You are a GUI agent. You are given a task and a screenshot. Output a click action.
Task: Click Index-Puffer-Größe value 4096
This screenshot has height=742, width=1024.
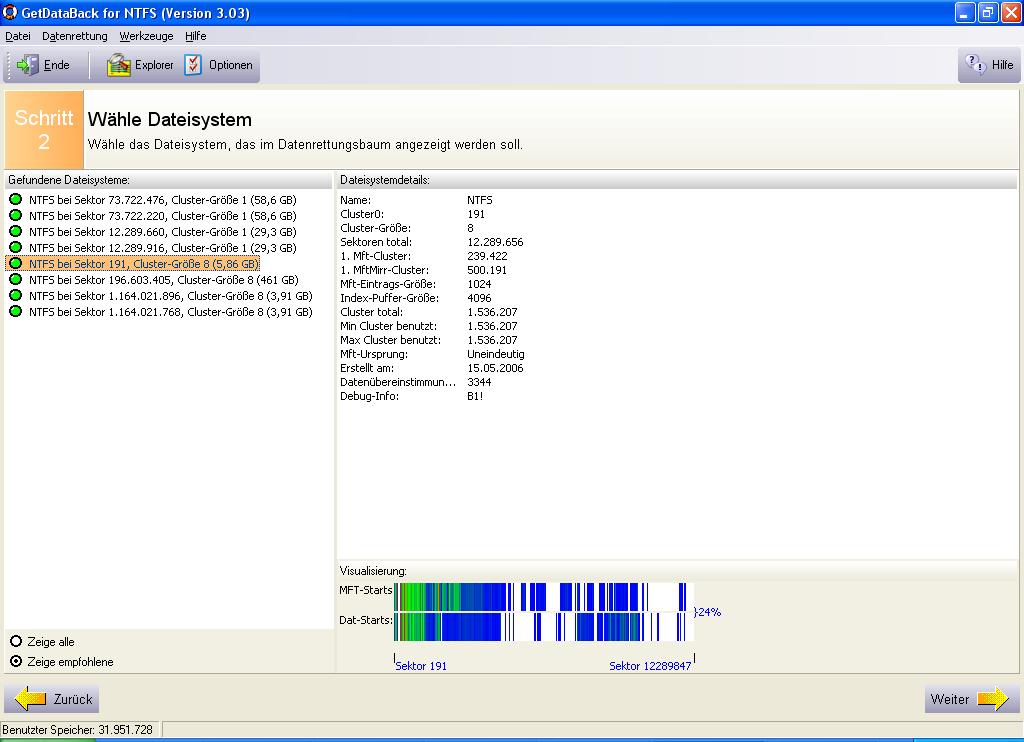pyautogui.click(x=479, y=298)
